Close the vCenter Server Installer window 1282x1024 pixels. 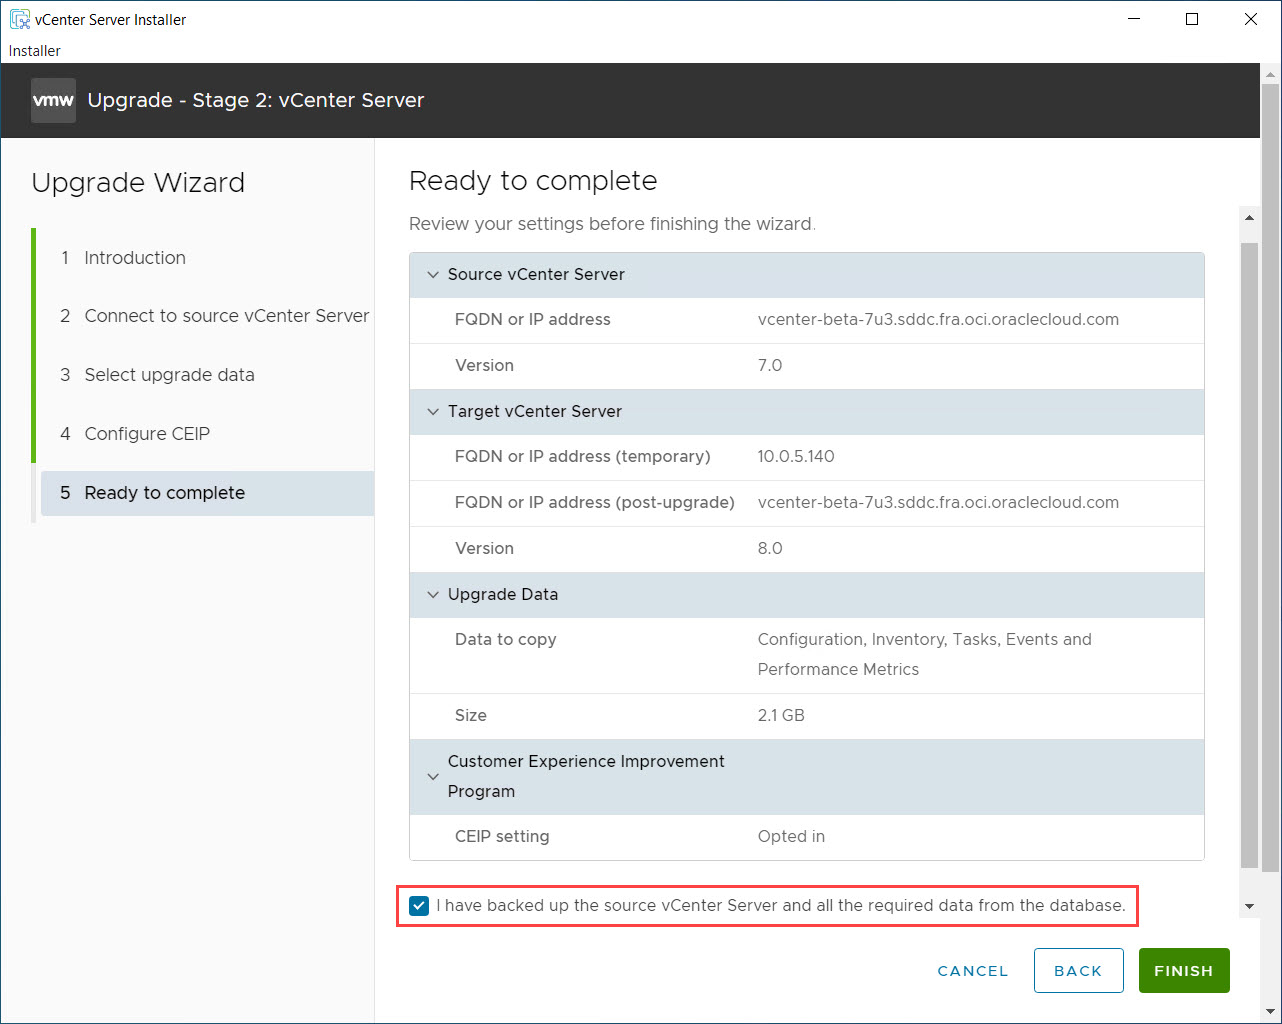click(1251, 19)
